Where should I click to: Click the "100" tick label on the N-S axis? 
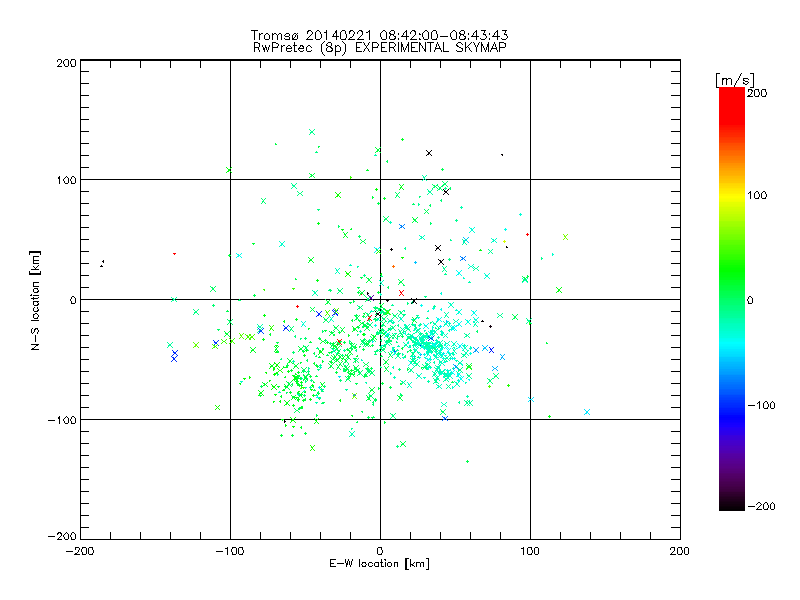click(66, 180)
